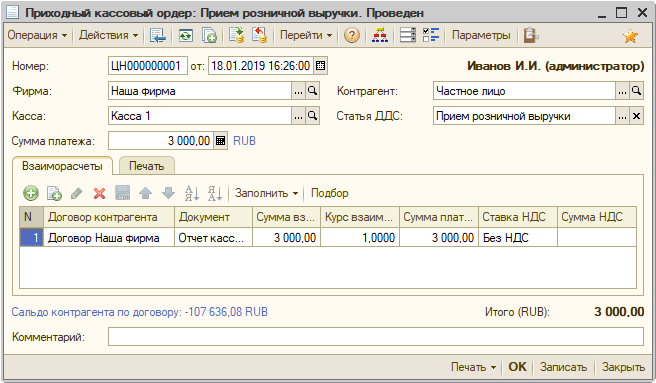Expand the Действия menu
The height and width of the screenshot is (383, 656).
coord(108,35)
